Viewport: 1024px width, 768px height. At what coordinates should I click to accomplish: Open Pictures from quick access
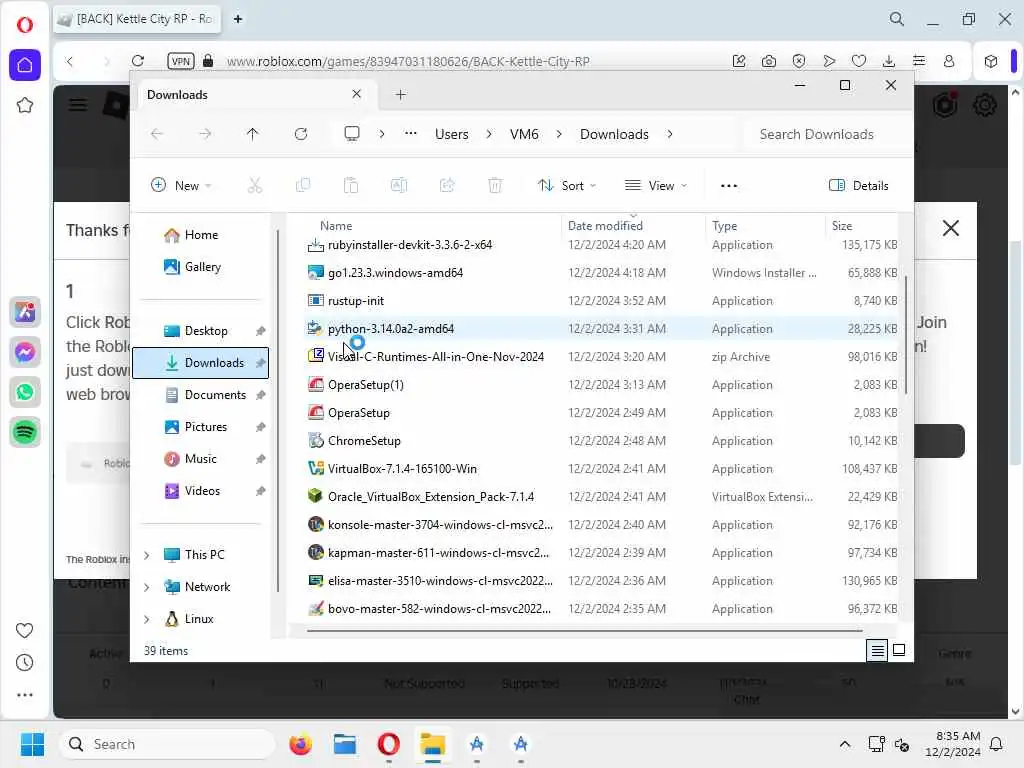pos(201,427)
